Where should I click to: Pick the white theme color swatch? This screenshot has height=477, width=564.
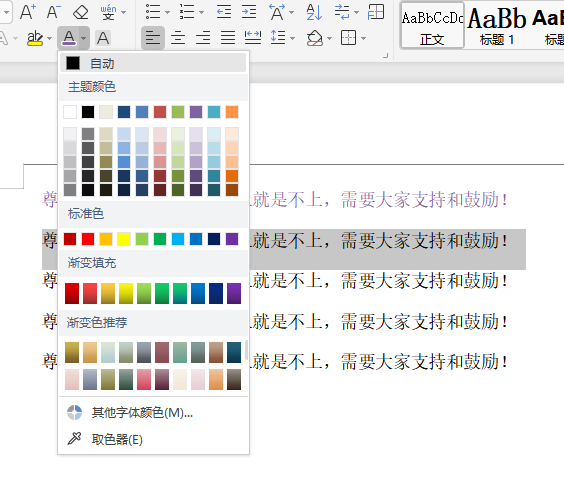click(x=70, y=112)
